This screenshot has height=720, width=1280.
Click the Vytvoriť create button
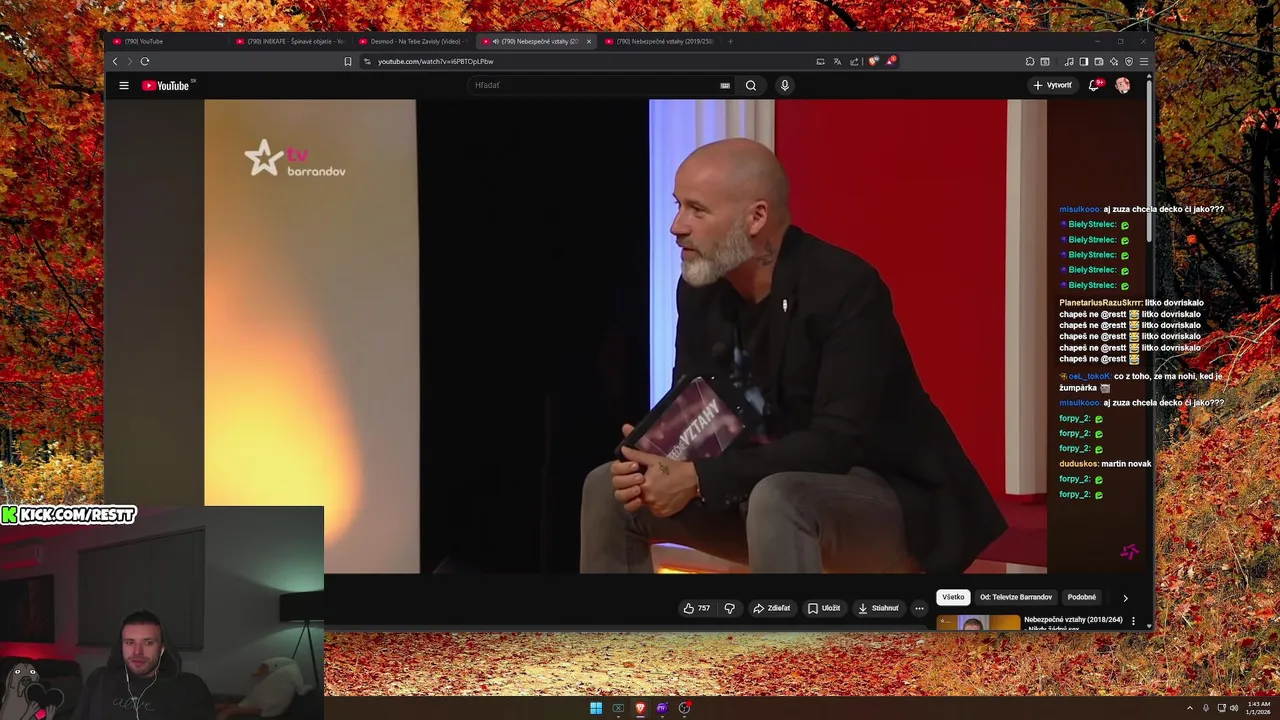(x=1053, y=85)
